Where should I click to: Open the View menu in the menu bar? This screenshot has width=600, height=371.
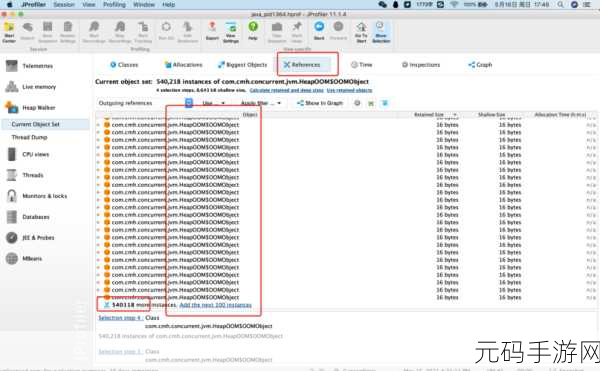tap(88, 5)
